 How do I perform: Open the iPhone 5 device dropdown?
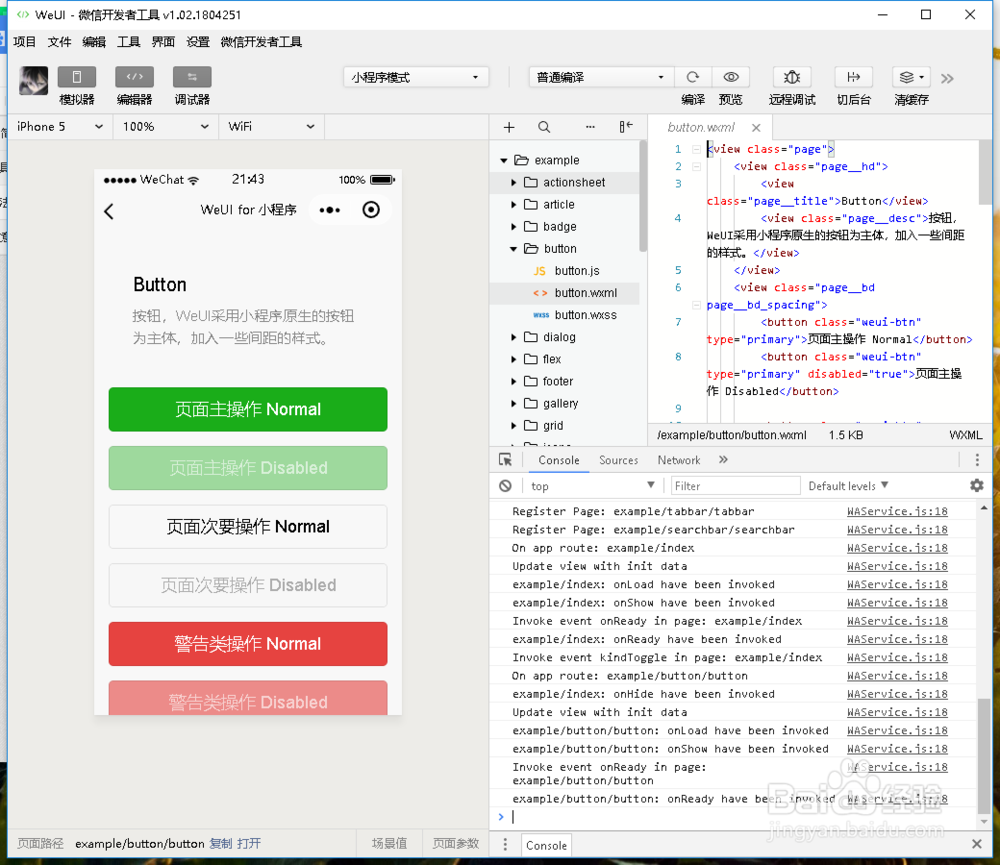coord(60,126)
